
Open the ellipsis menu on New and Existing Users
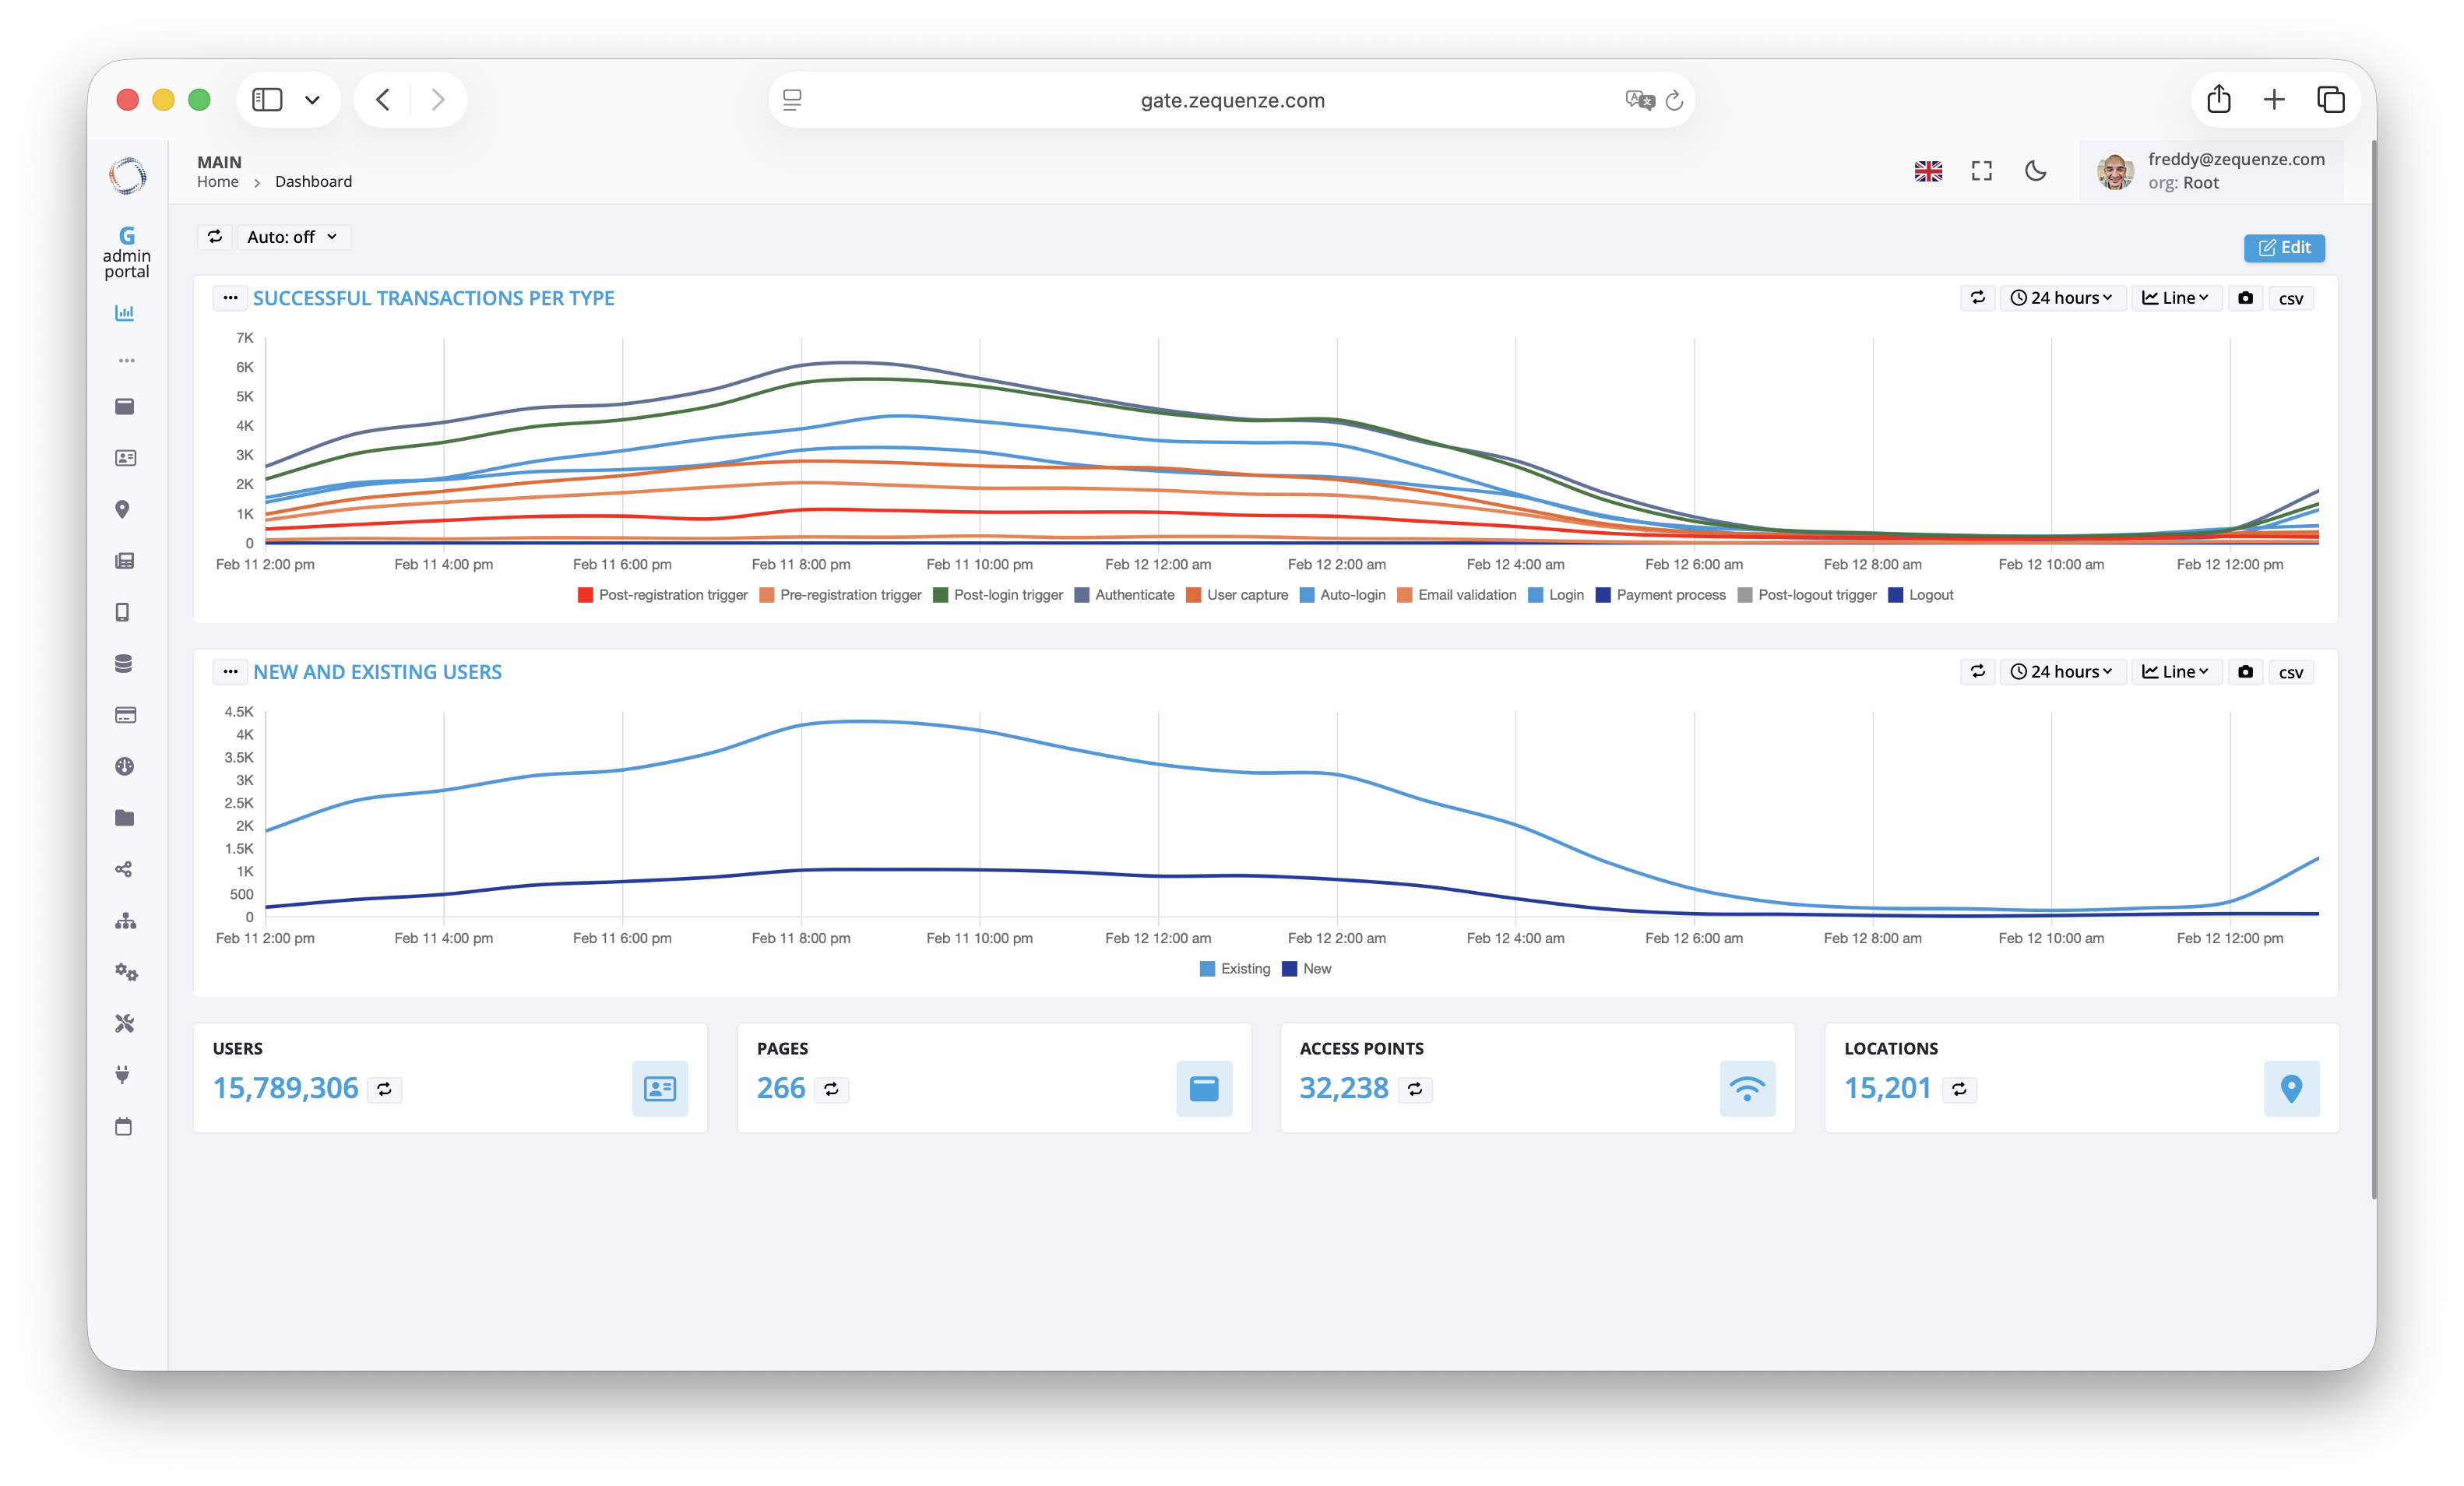pos(230,671)
